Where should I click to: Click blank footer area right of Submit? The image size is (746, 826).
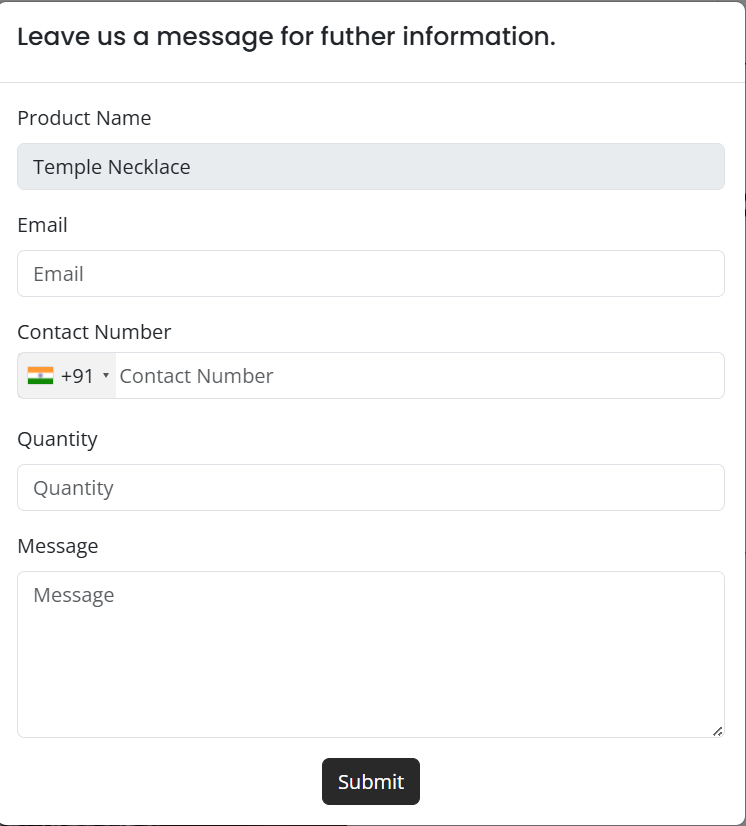pyautogui.click(x=580, y=782)
